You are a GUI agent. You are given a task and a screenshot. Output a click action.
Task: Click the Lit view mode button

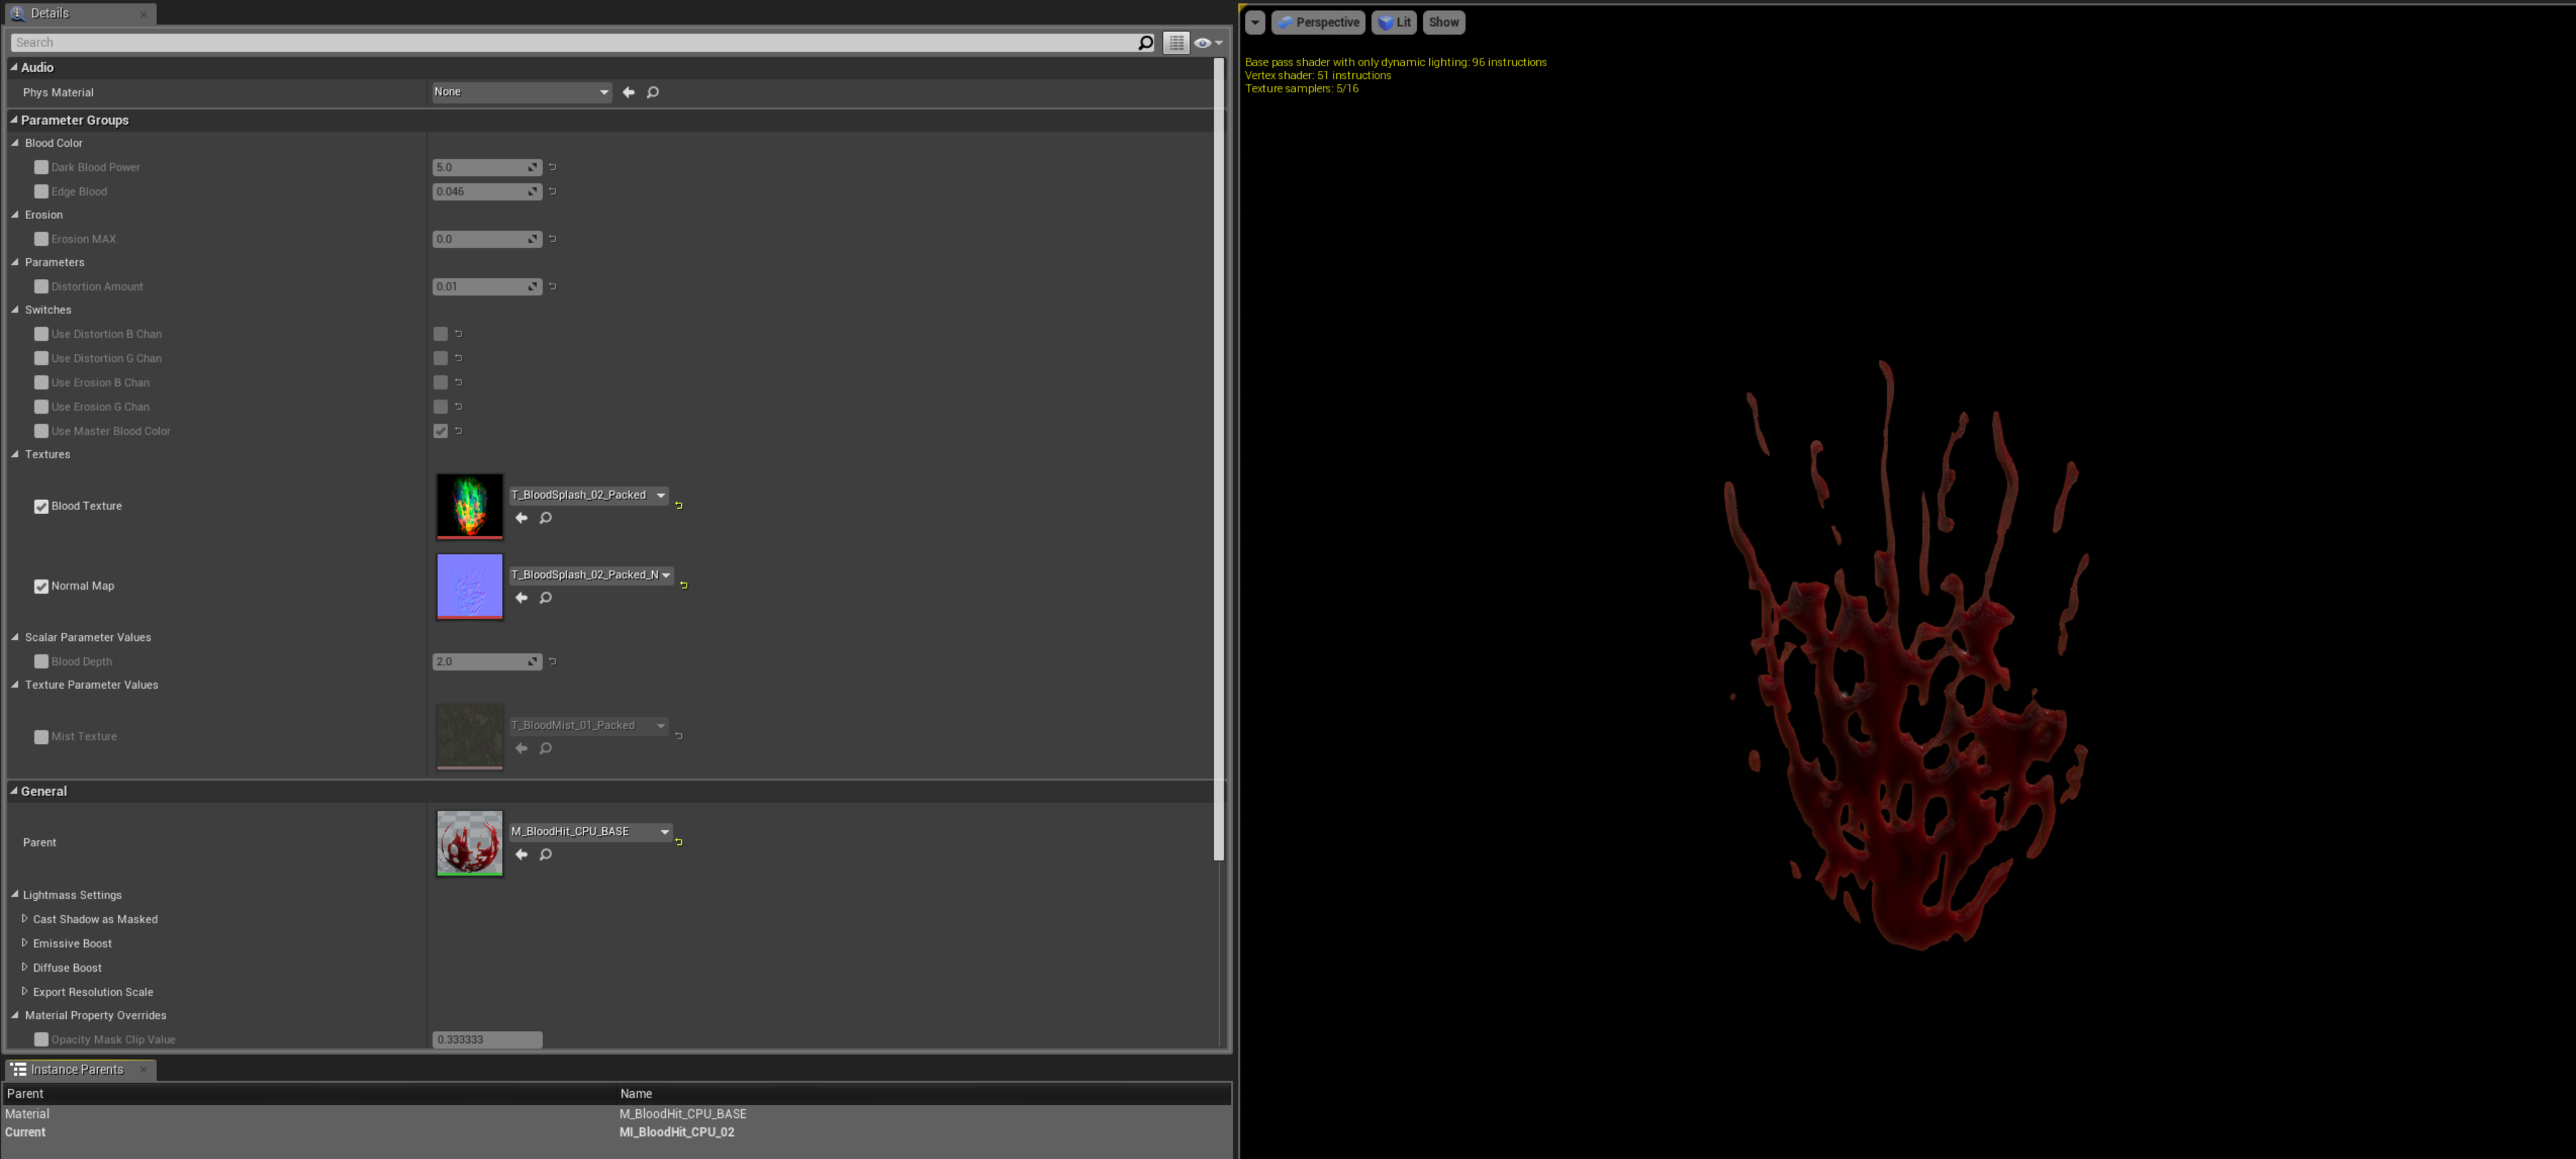[1395, 22]
